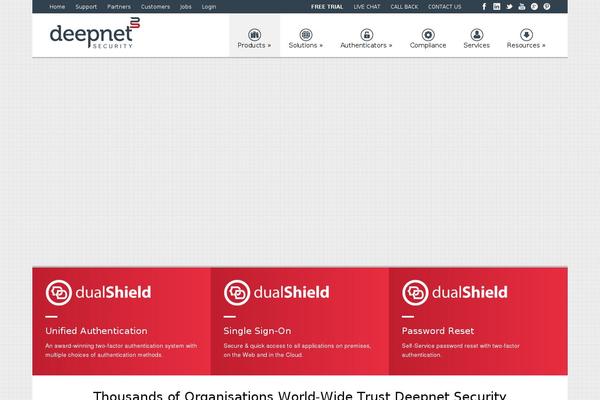Open the Support top link
The height and width of the screenshot is (400, 600).
coord(86,7)
